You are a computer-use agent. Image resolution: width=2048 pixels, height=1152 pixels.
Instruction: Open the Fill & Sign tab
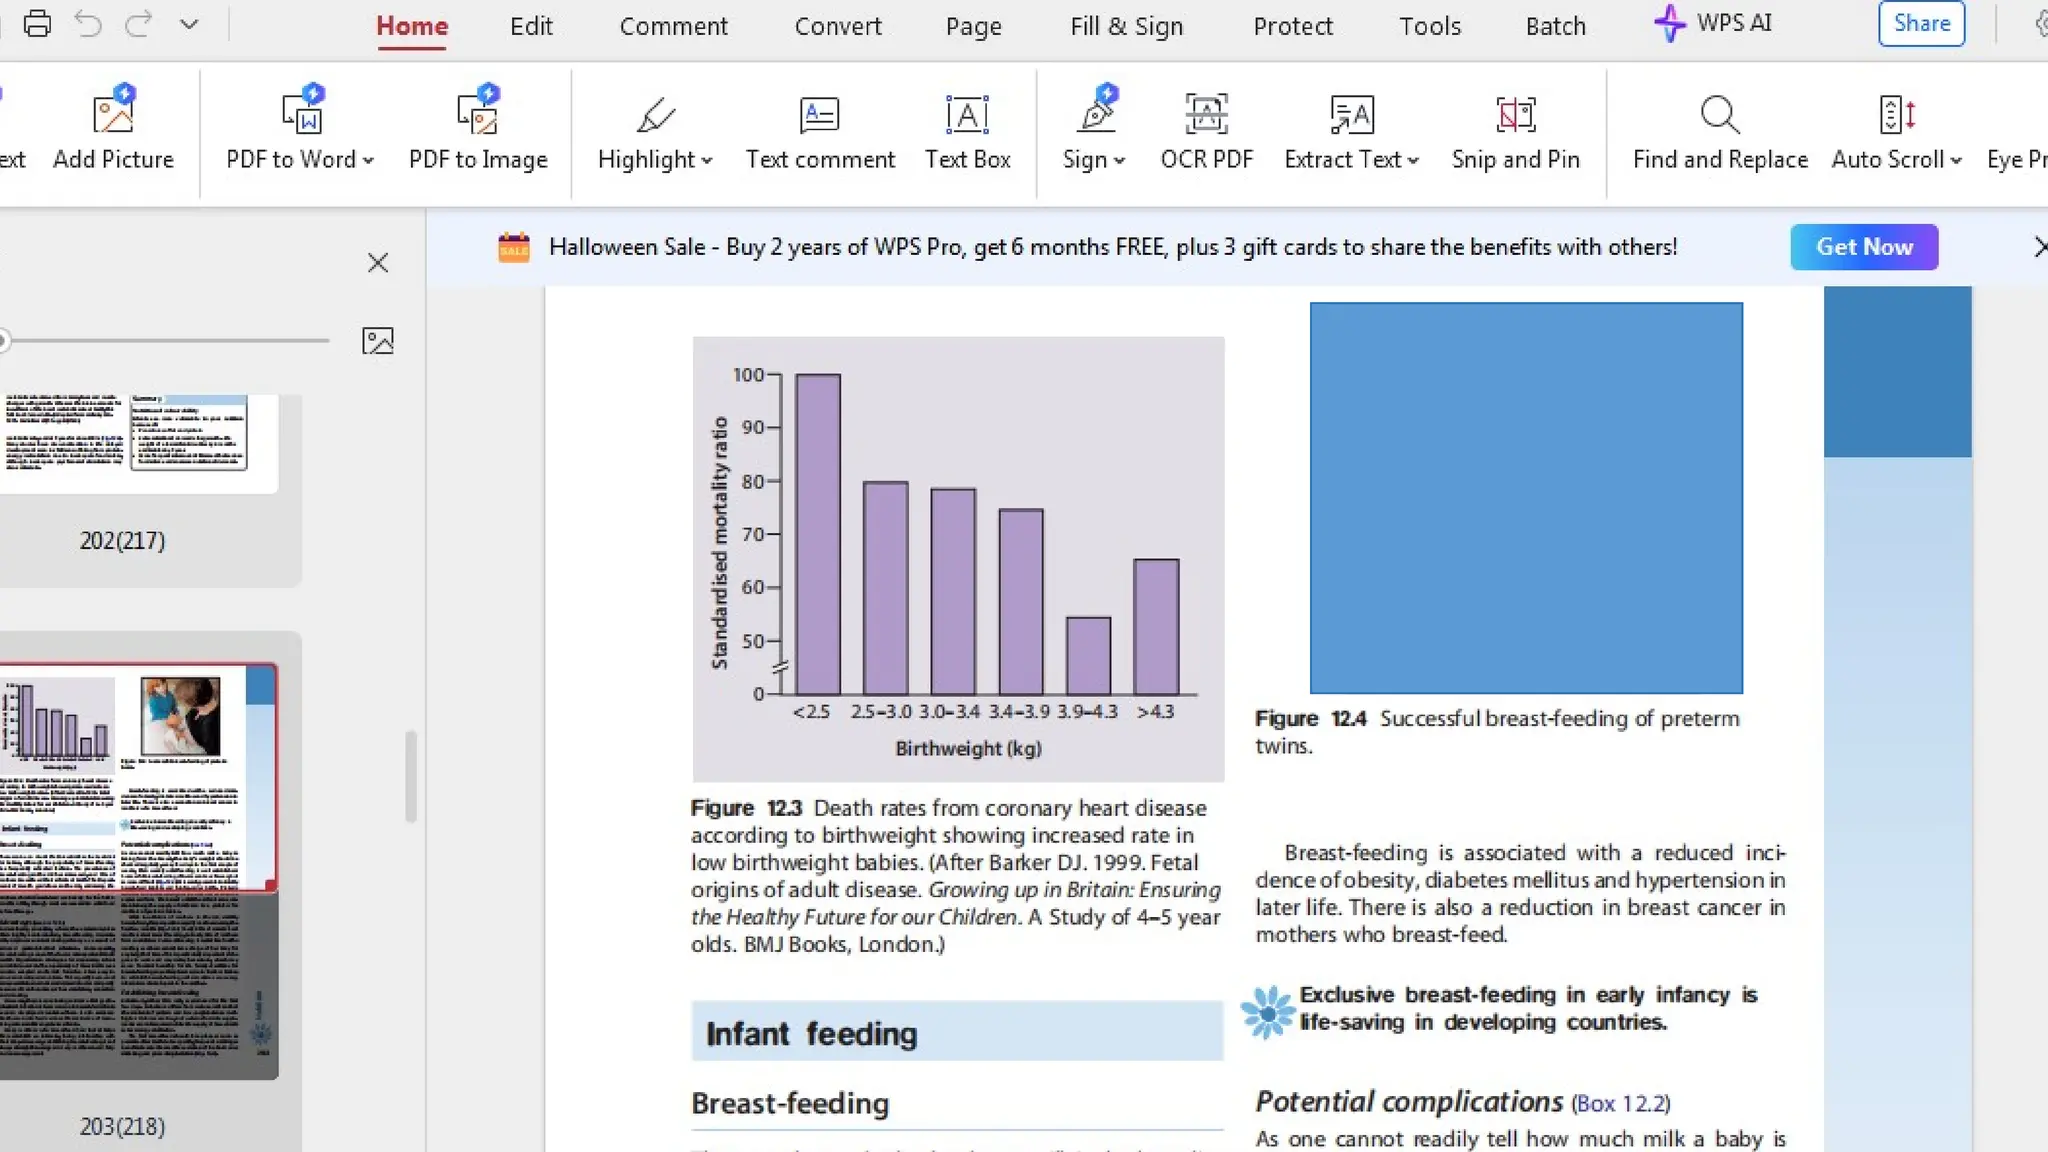(x=1126, y=26)
